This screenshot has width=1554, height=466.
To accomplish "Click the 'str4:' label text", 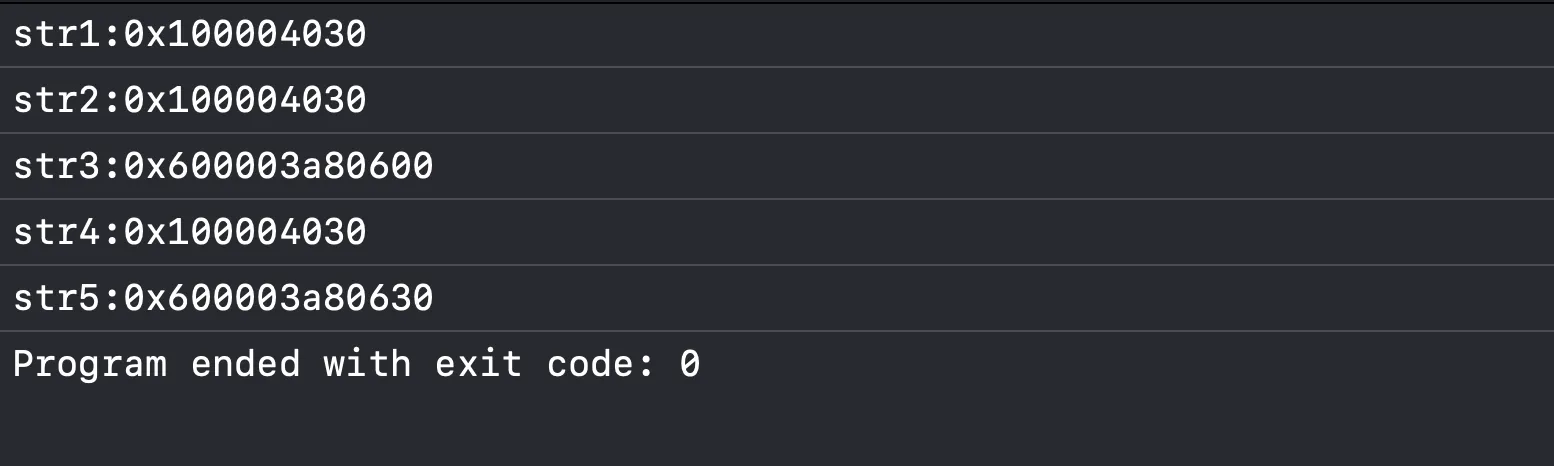I will point(68,232).
